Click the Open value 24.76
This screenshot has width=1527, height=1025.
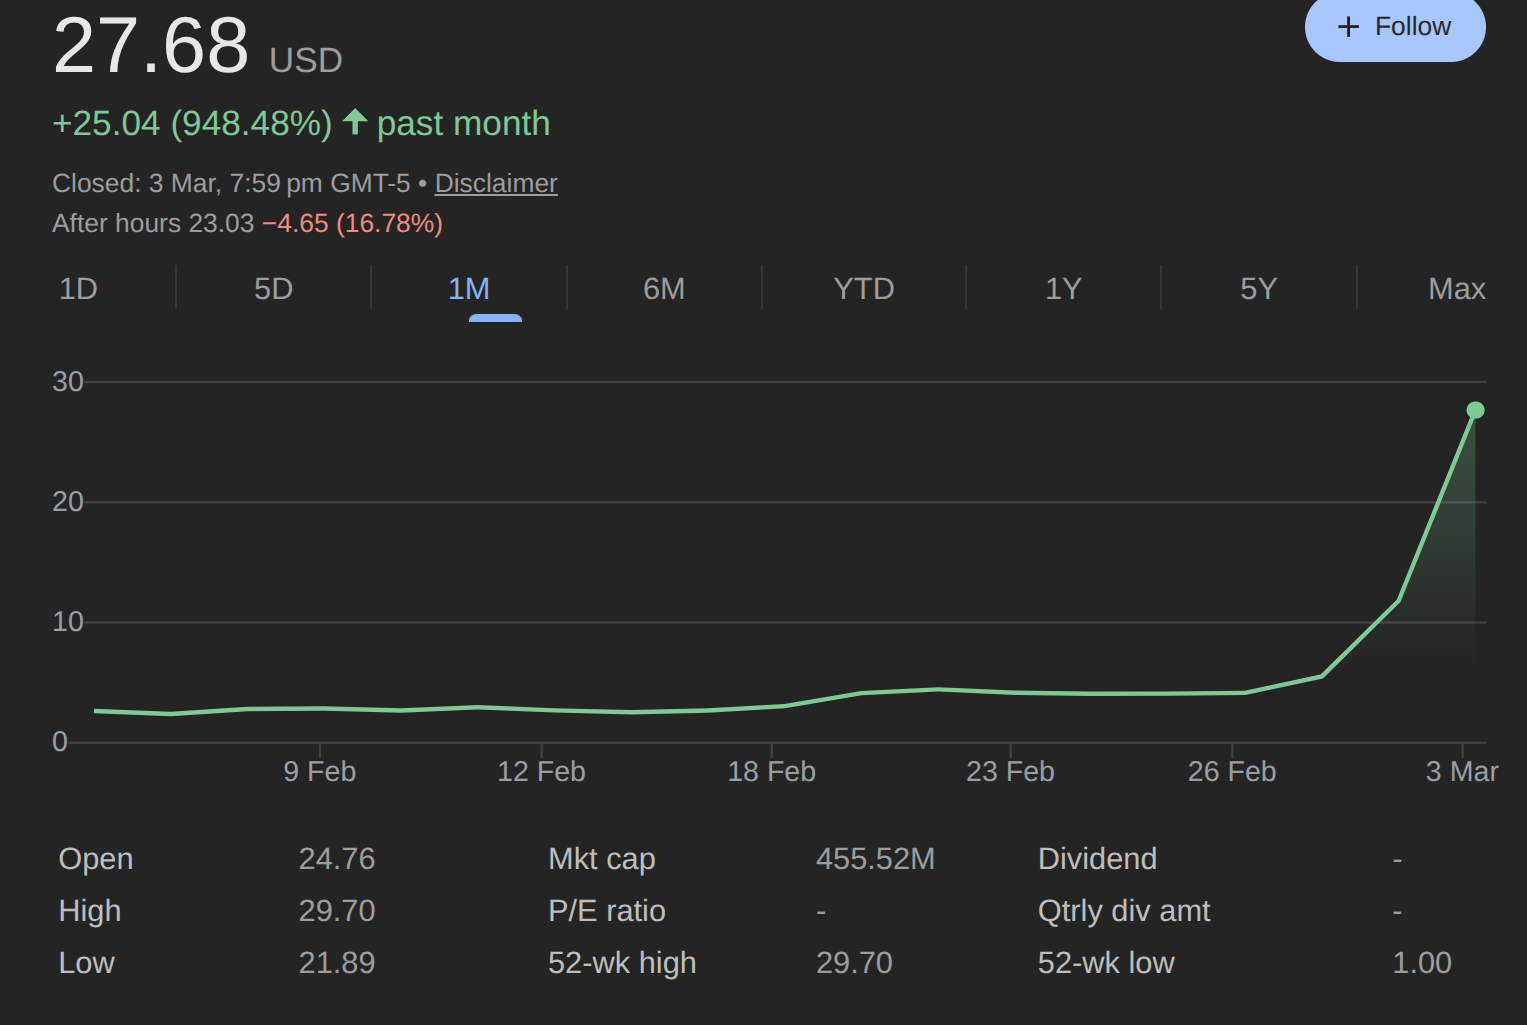pyautogui.click(x=337, y=859)
